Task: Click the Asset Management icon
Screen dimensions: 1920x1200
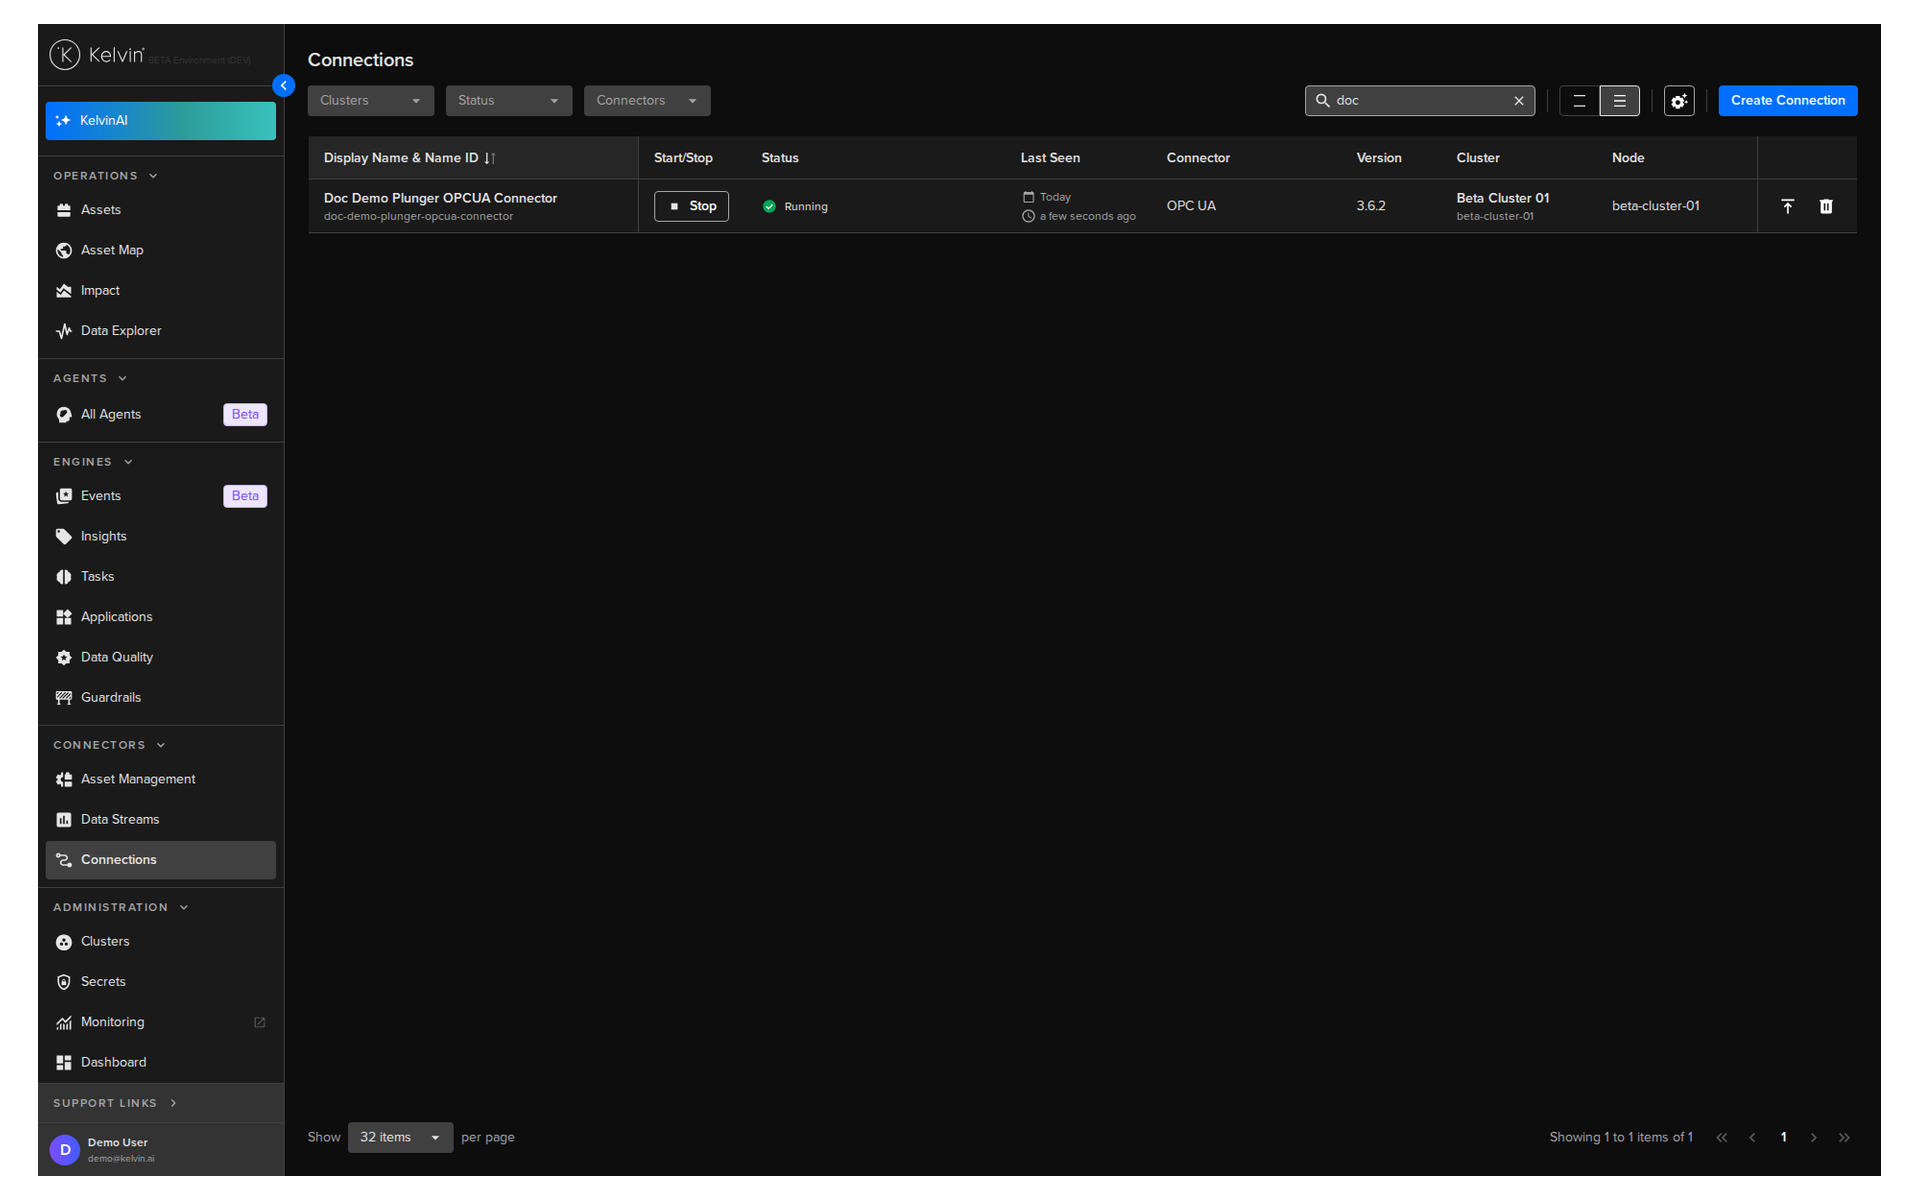Action: pos(64,780)
